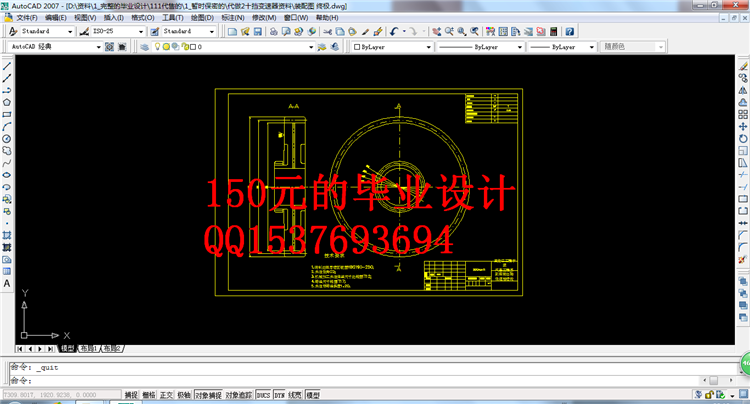Open the 文件(F) menu
This screenshot has width=750, height=404.
point(27,18)
